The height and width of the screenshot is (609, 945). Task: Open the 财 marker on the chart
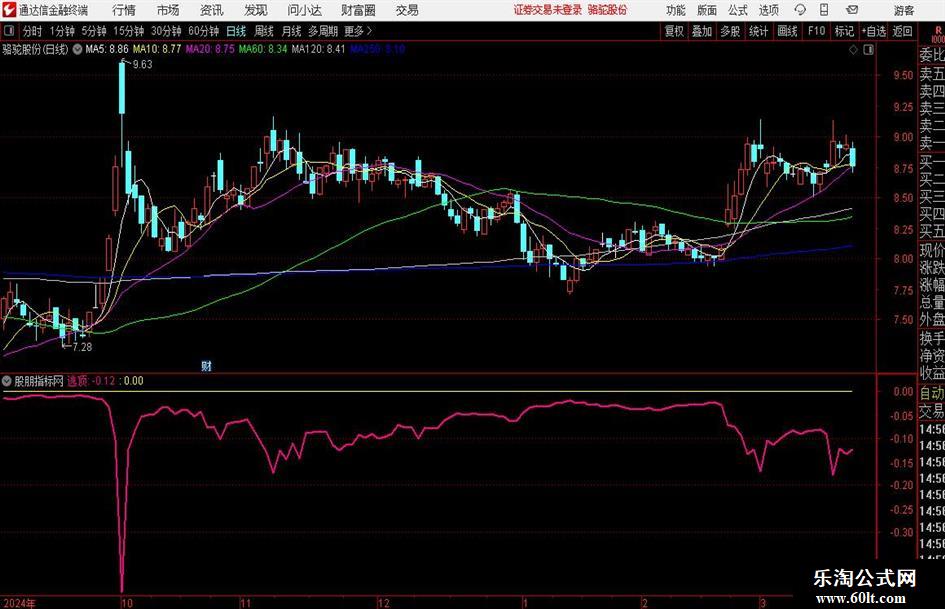(206, 365)
